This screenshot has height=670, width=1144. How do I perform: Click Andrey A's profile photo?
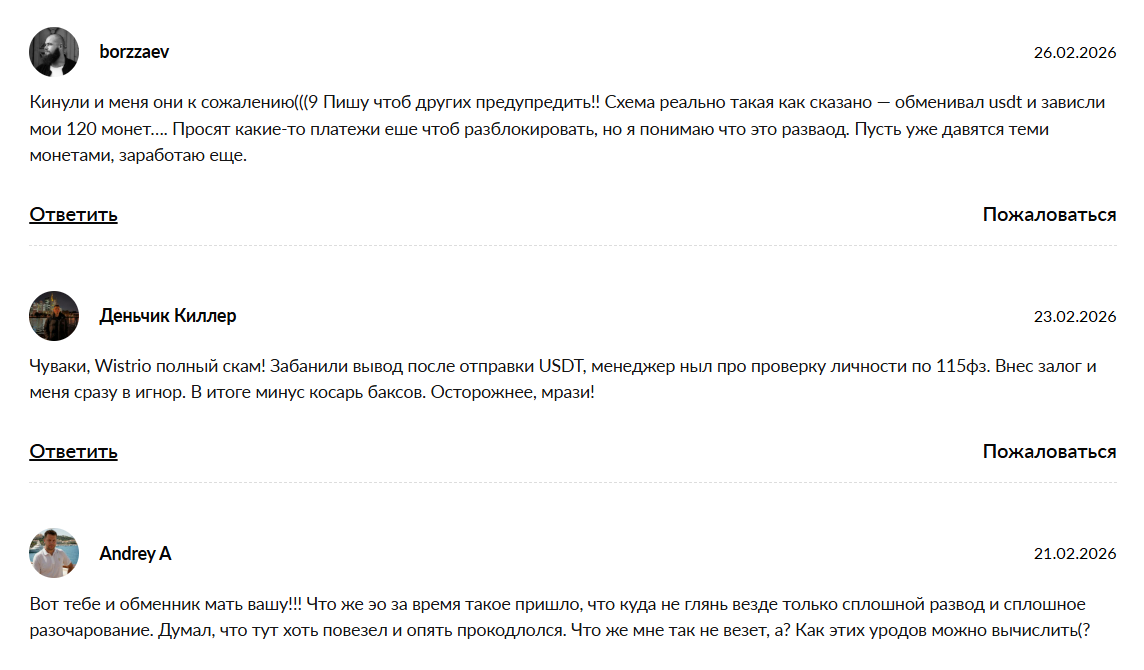[54, 553]
